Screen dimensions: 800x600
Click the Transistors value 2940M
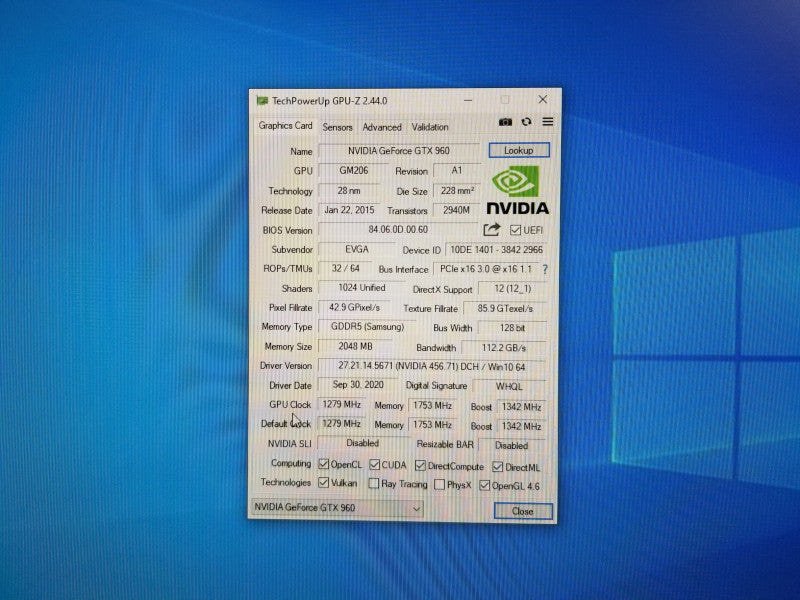(456, 210)
